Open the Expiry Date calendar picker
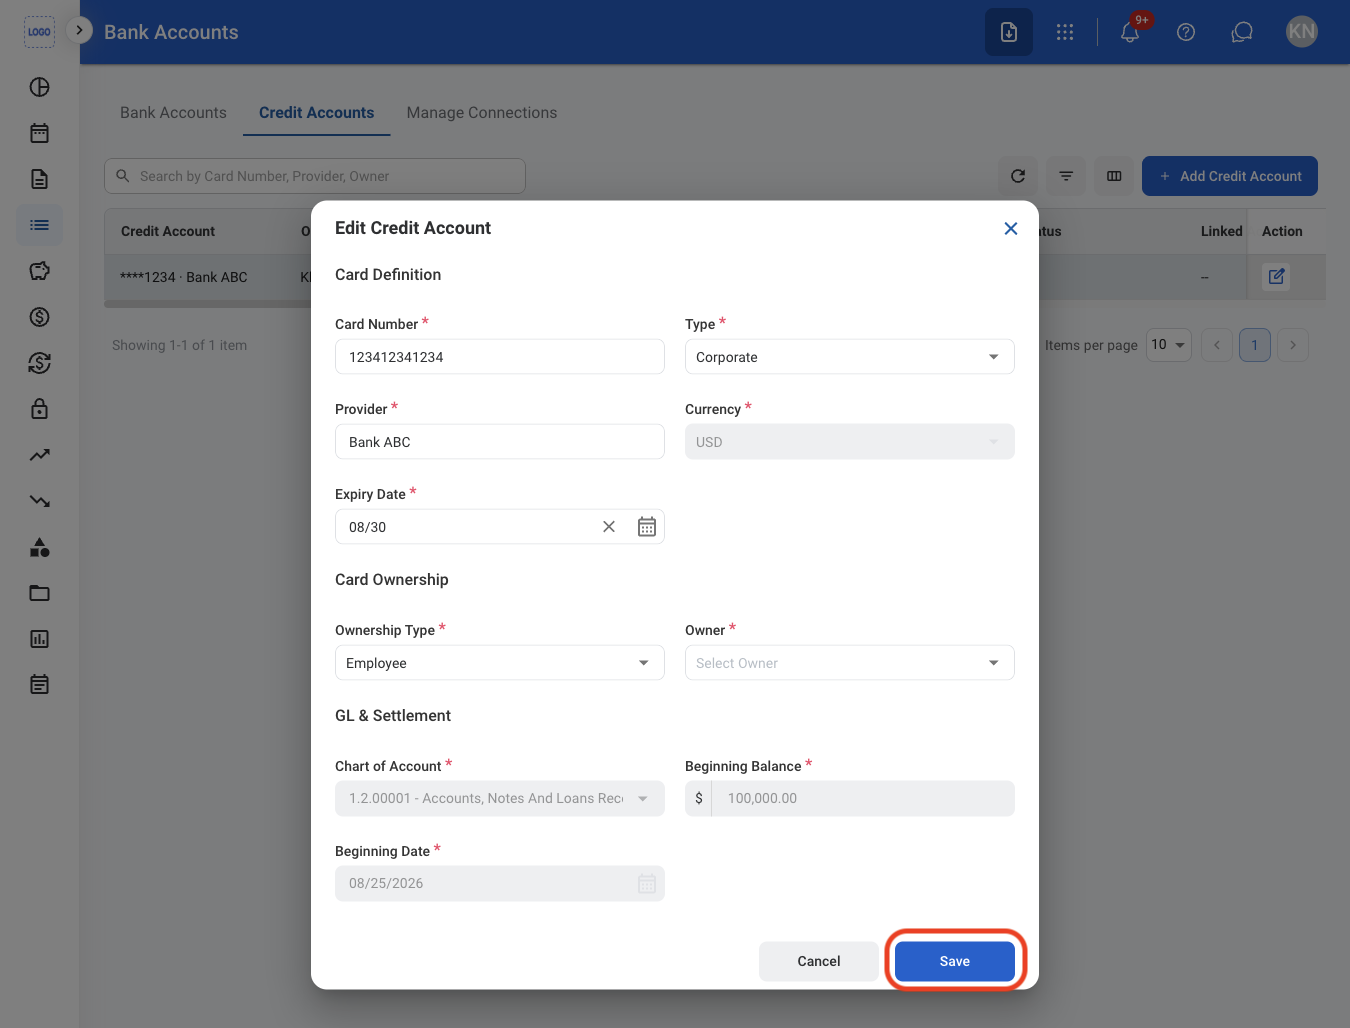The image size is (1350, 1028). coord(647,527)
